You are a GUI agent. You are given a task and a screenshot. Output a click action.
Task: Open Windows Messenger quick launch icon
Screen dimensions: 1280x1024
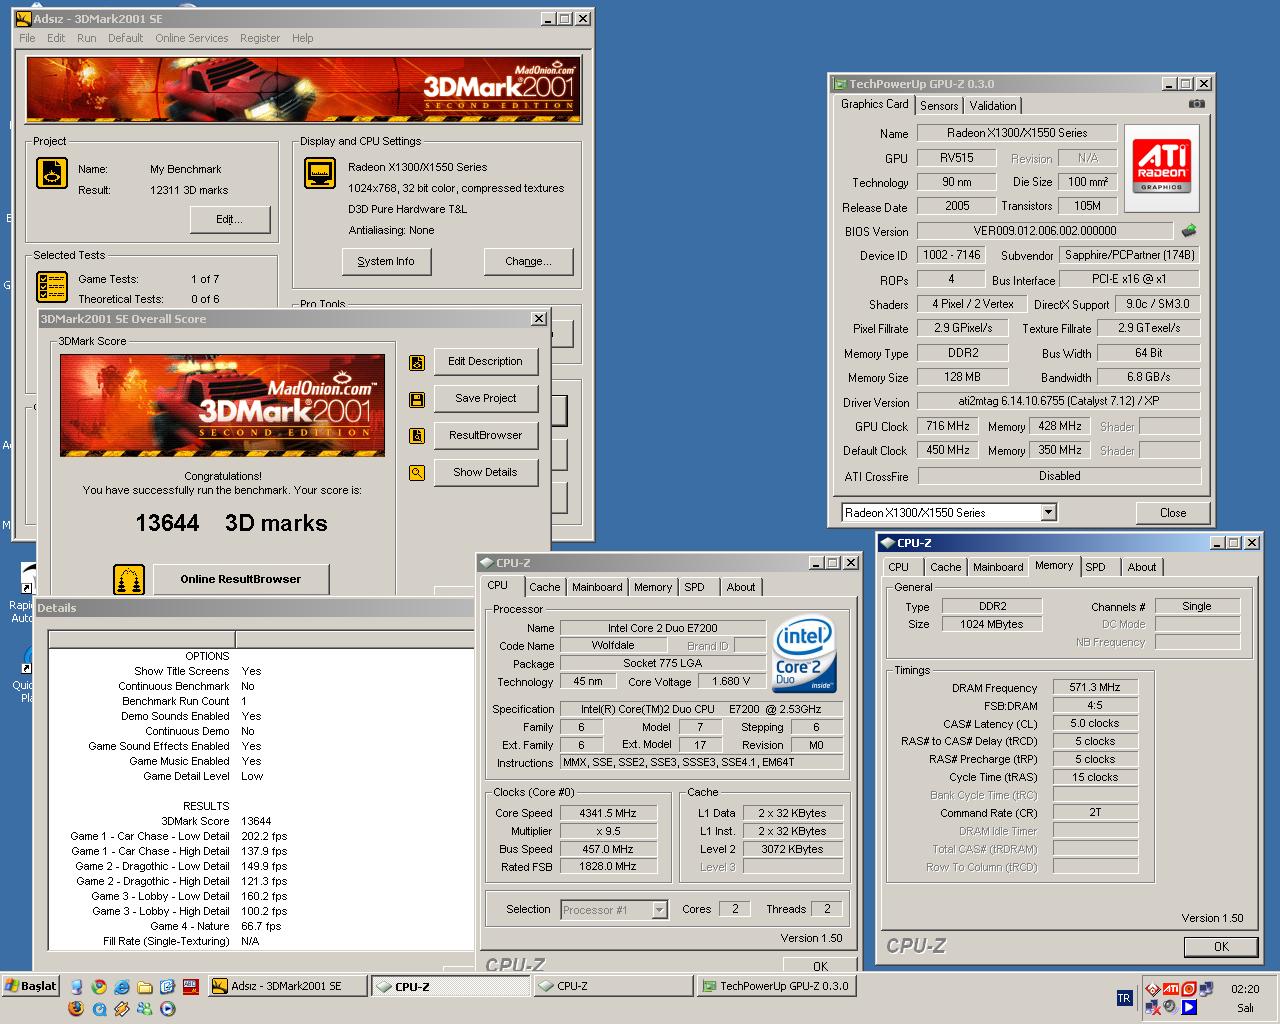[144, 1008]
